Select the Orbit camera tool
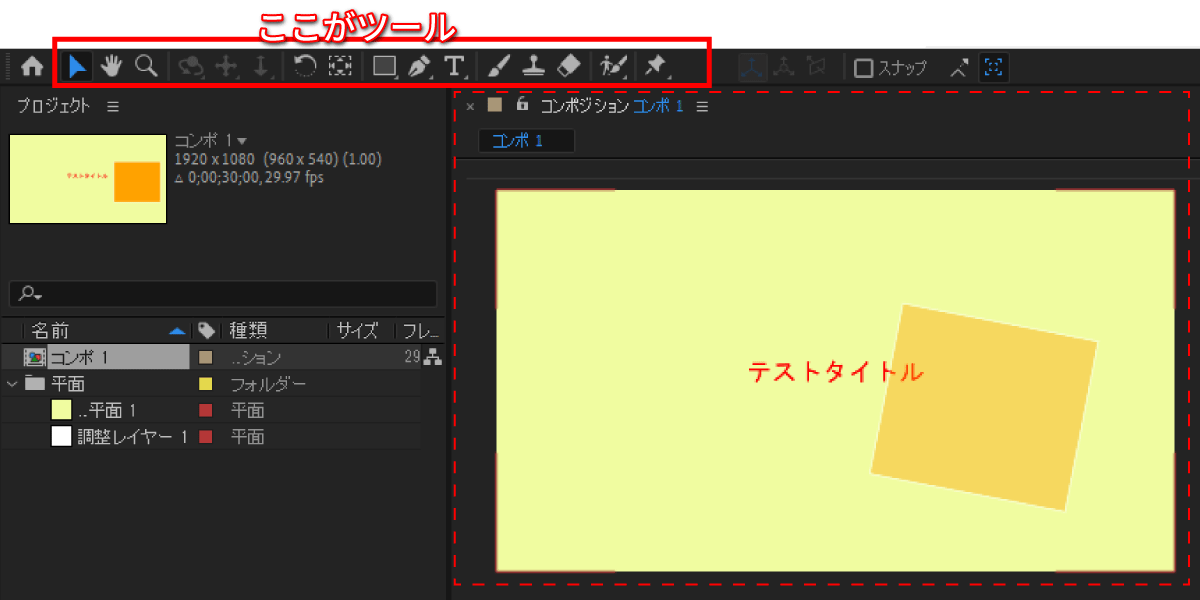Image resolution: width=1200 pixels, height=600 pixels. [x=191, y=67]
